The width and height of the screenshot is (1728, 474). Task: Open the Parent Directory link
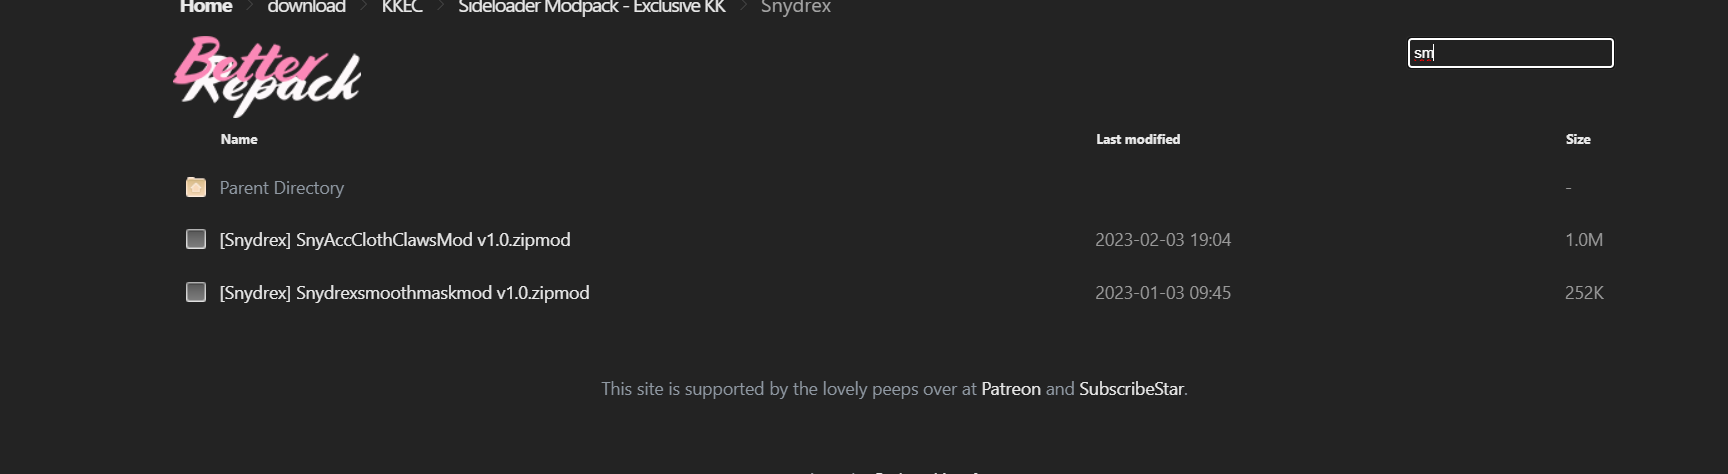point(282,188)
